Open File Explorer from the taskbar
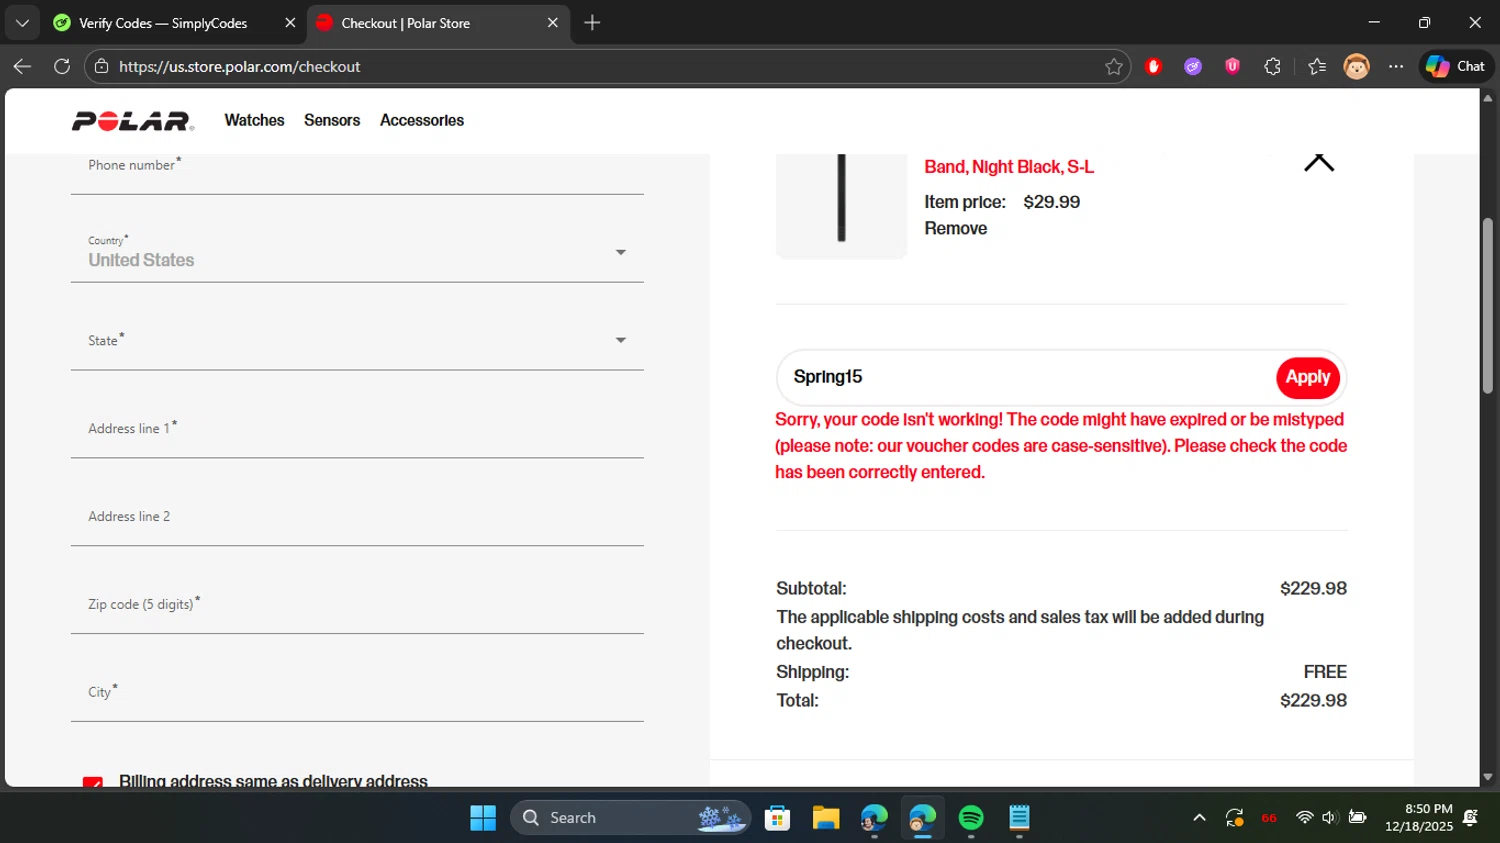The width and height of the screenshot is (1500, 843). pos(826,818)
